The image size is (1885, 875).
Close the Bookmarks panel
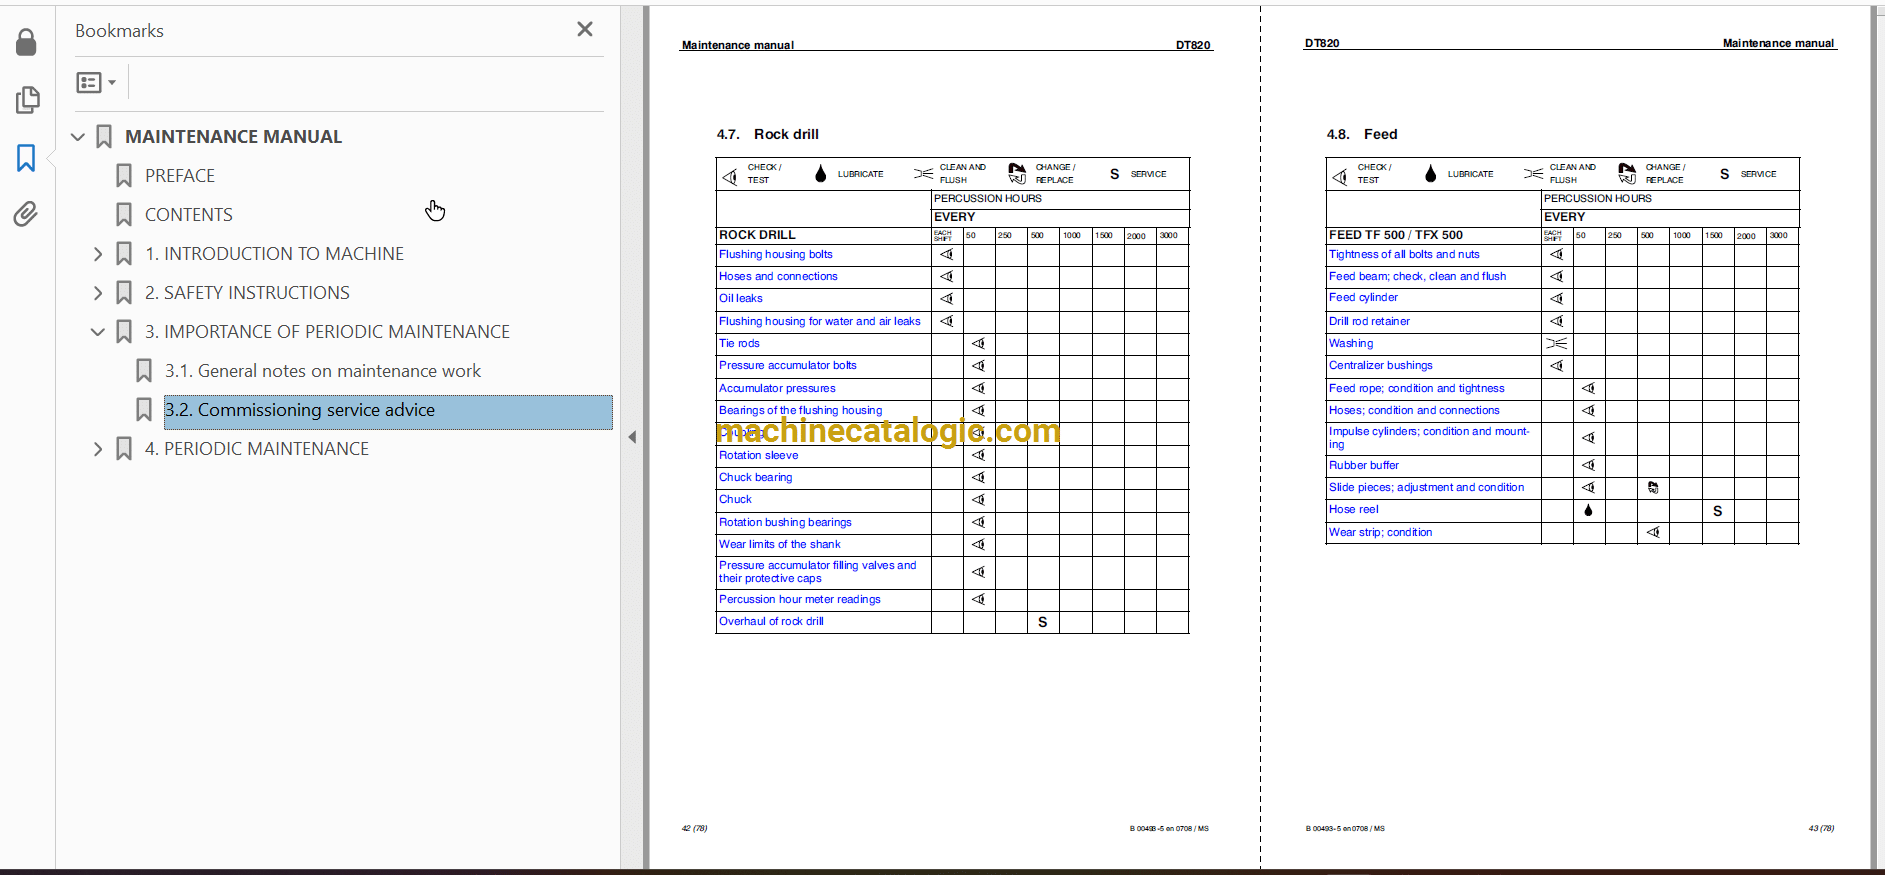pyautogui.click(x=585, y=30)
